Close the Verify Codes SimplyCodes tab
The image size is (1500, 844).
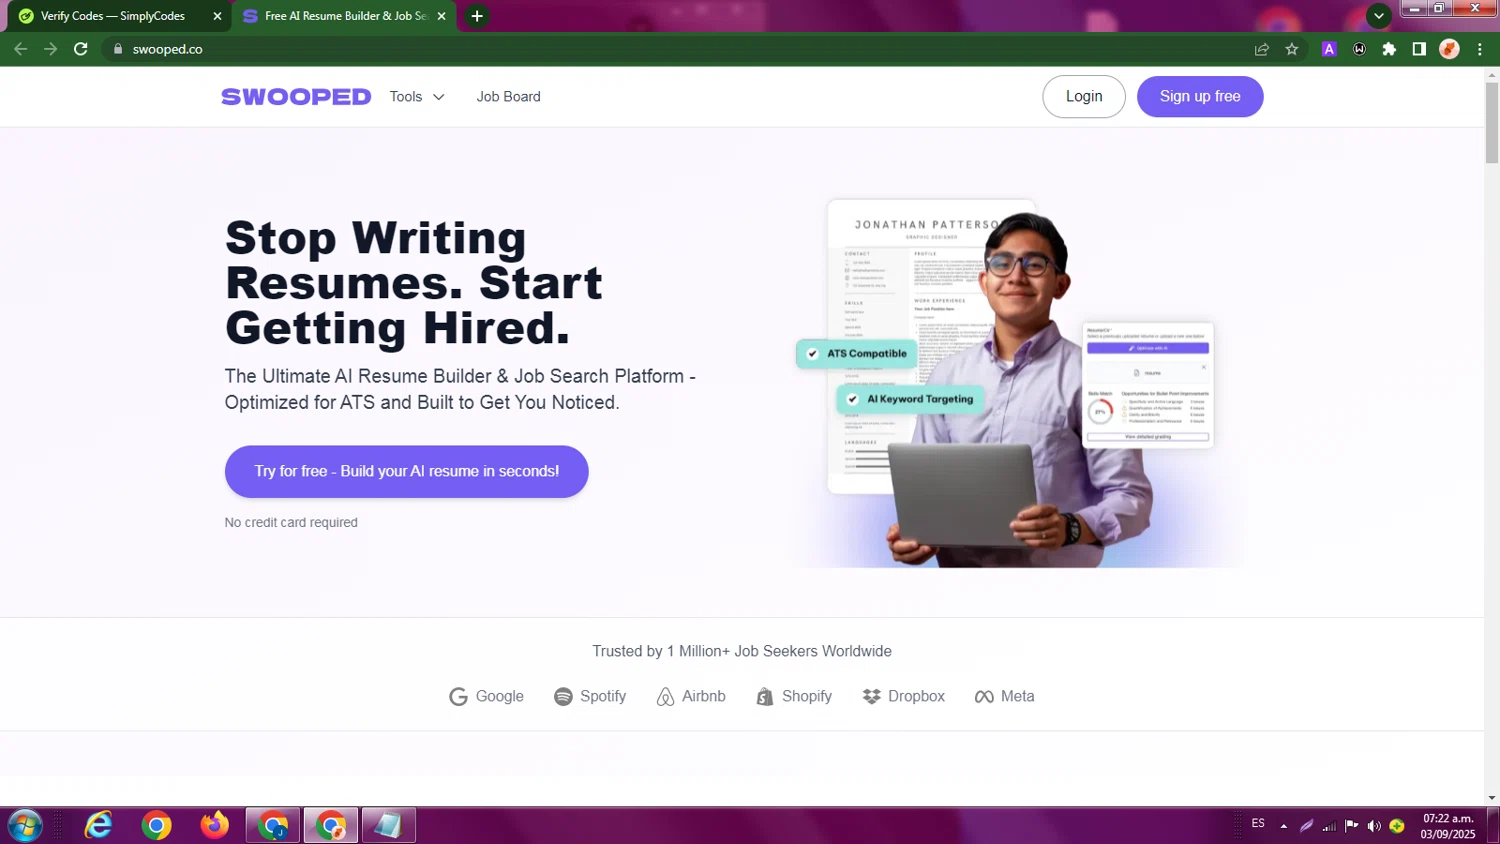217,16
